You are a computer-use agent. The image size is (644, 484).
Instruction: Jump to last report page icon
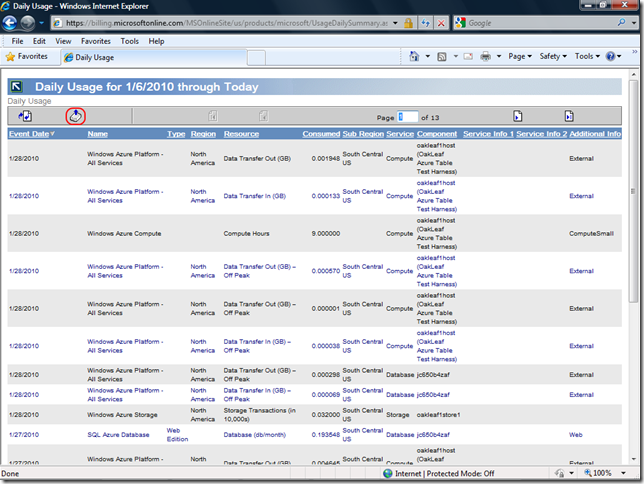click(x=569, y=116)
